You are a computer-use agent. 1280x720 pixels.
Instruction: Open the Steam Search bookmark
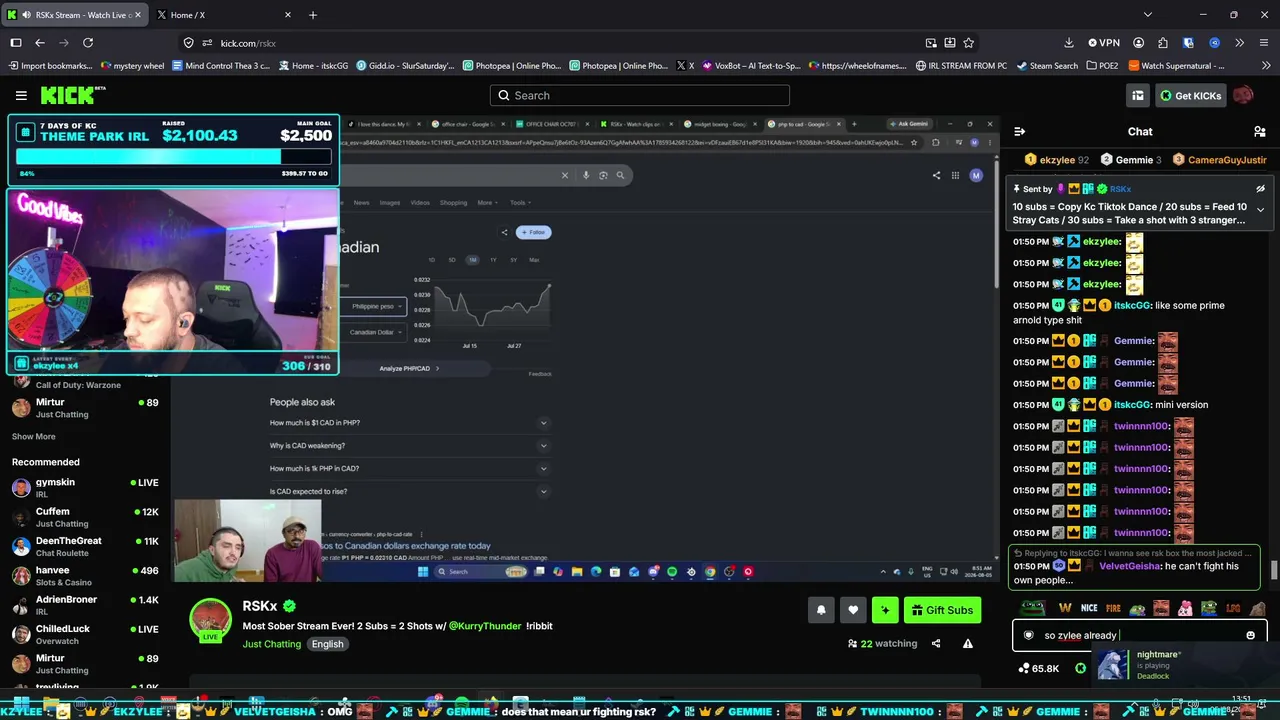coord(1047,66)
